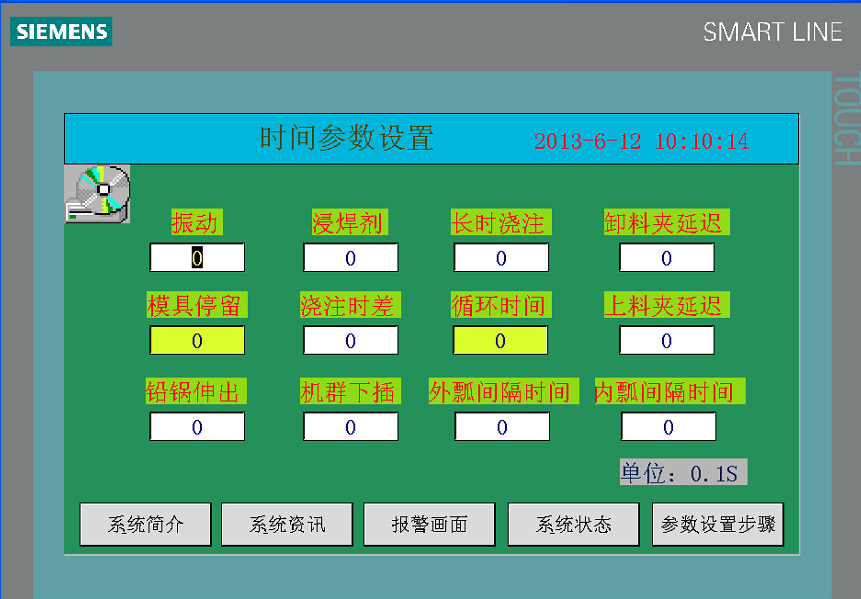
Task: Click the 循环时间 label
Action: pos(501,305)
